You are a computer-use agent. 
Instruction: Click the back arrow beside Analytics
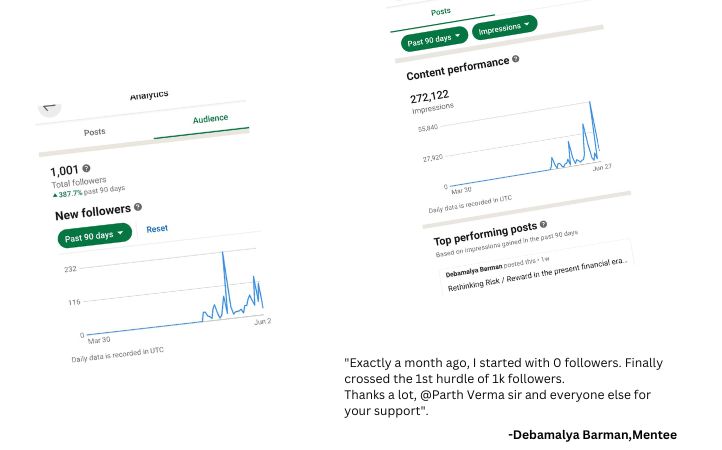49,108
